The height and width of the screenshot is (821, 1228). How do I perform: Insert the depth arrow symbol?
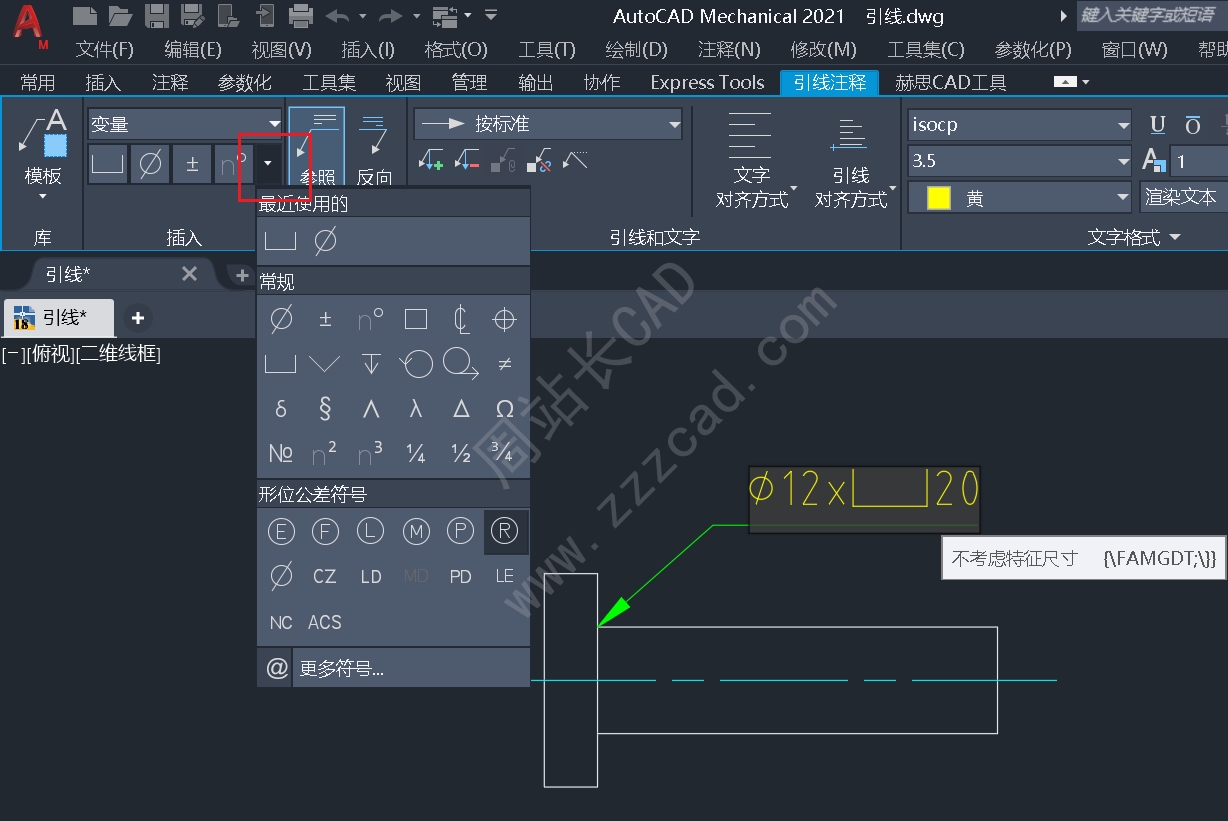click(x=370, y=364)
